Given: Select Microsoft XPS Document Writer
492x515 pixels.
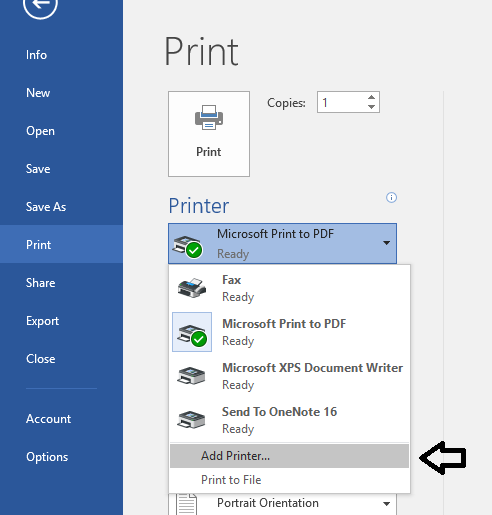Looking at the screenshot, I should coord(289,376).
